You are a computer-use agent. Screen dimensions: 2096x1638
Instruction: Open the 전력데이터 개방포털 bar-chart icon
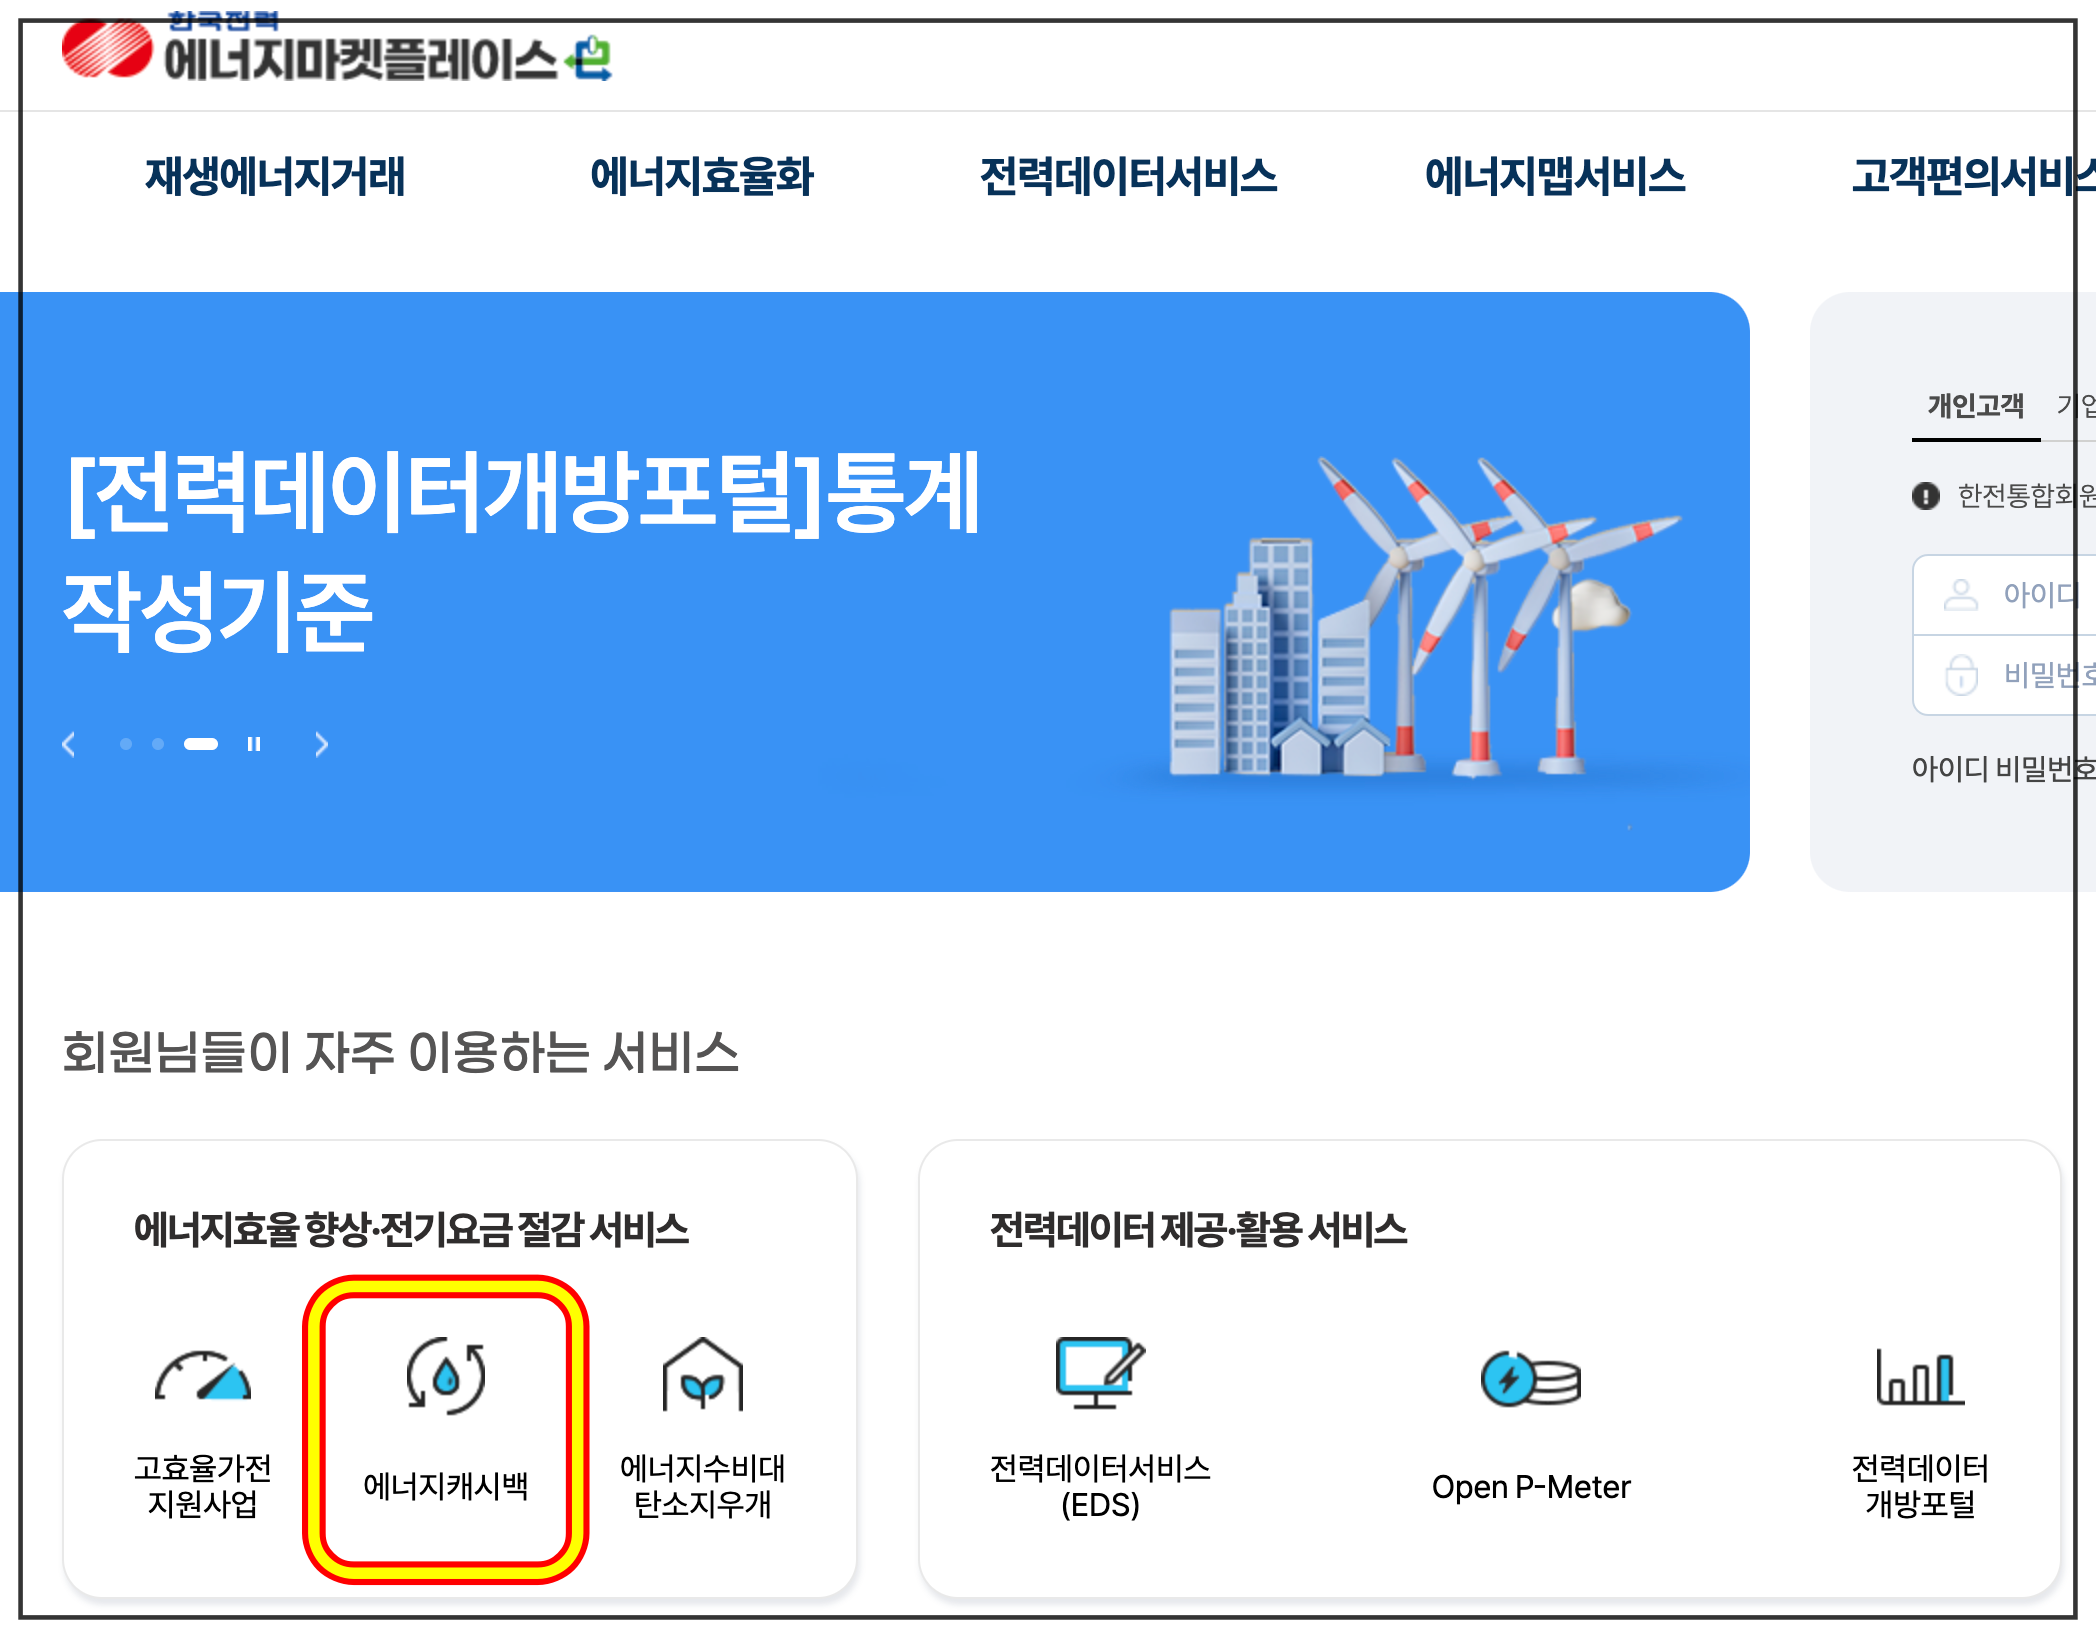tap(1919, 1378)
